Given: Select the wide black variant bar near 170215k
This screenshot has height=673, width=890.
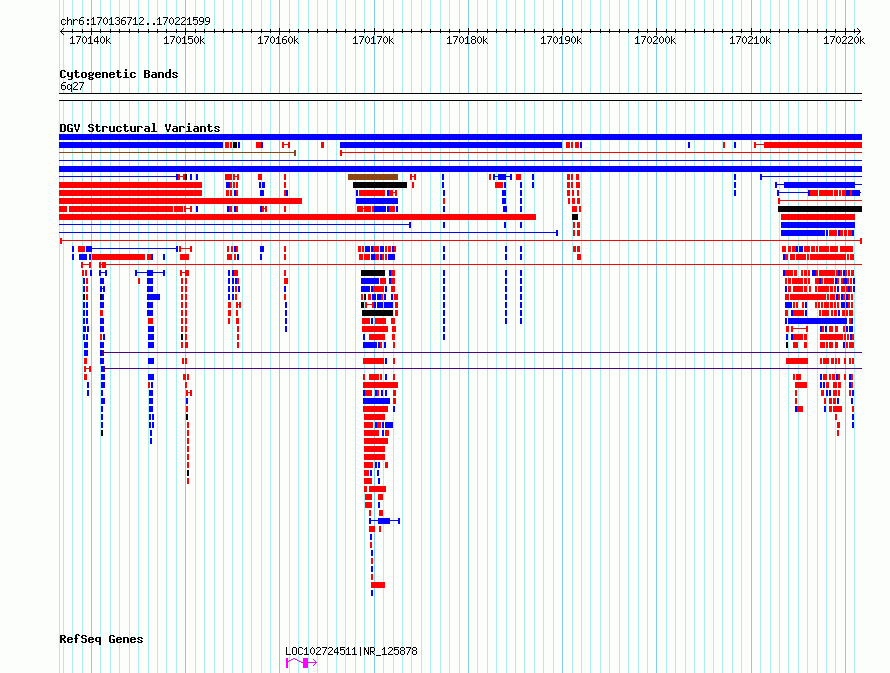Looking at the screenshot, I should pos(820,209).
